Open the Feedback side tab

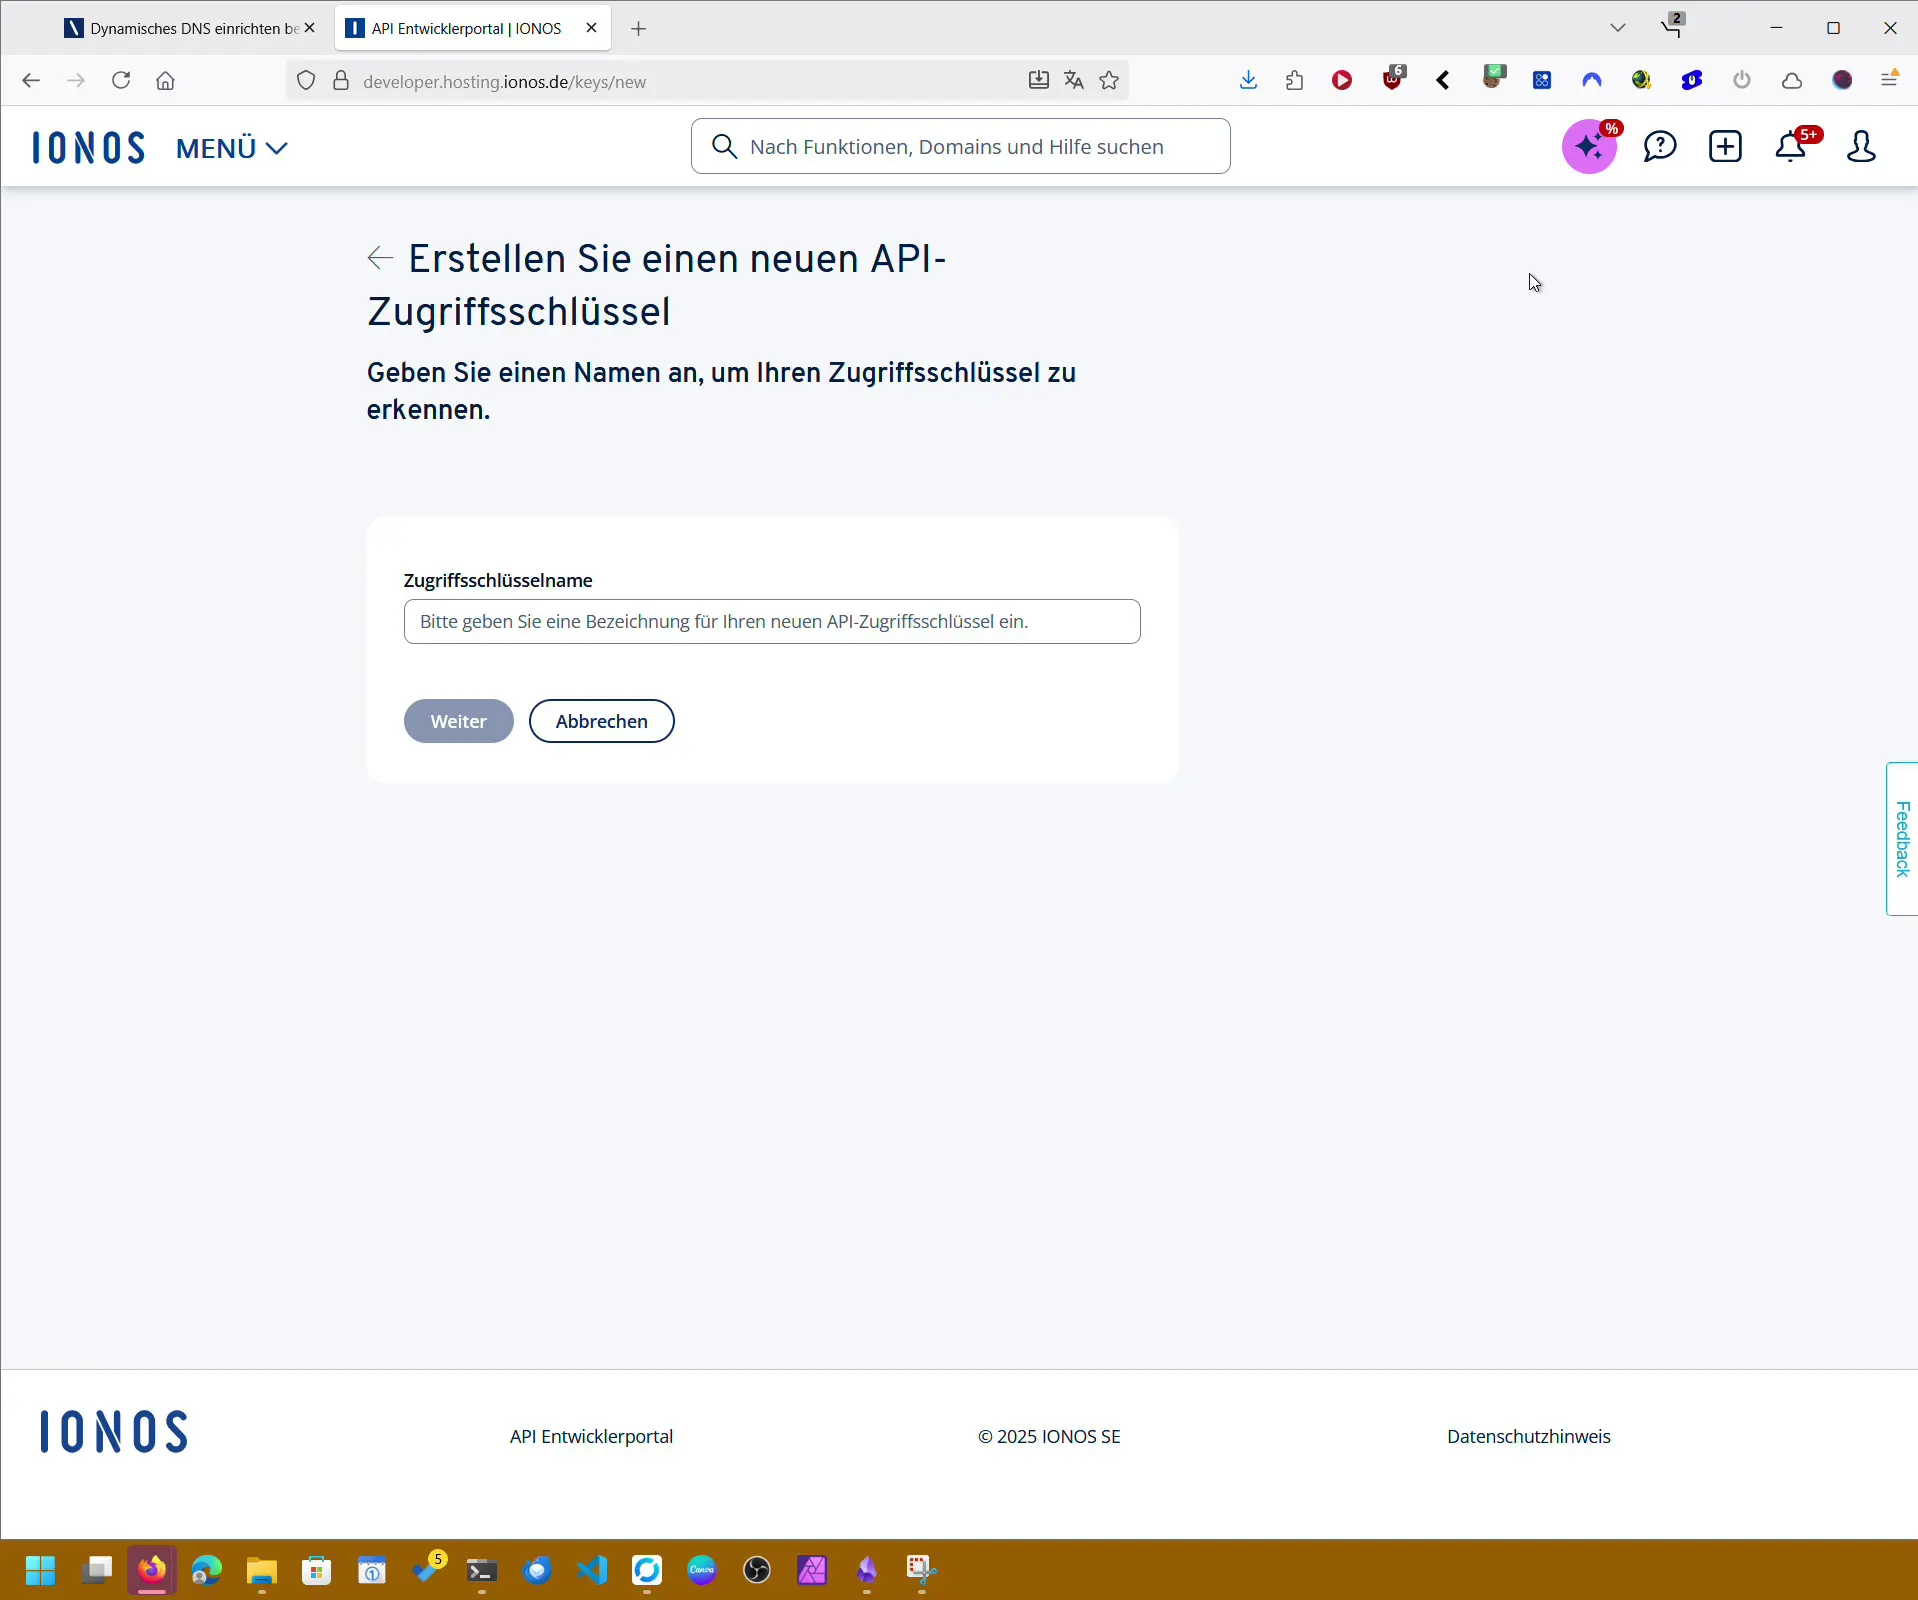1901,838
